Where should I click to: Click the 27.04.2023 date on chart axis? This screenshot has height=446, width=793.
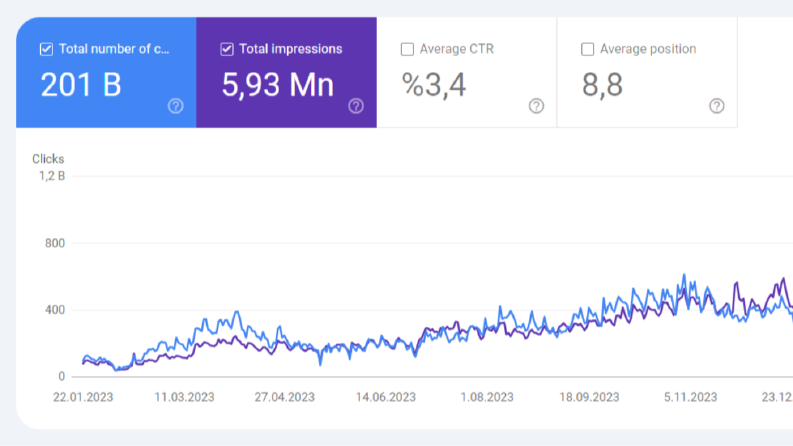[285, 397]
